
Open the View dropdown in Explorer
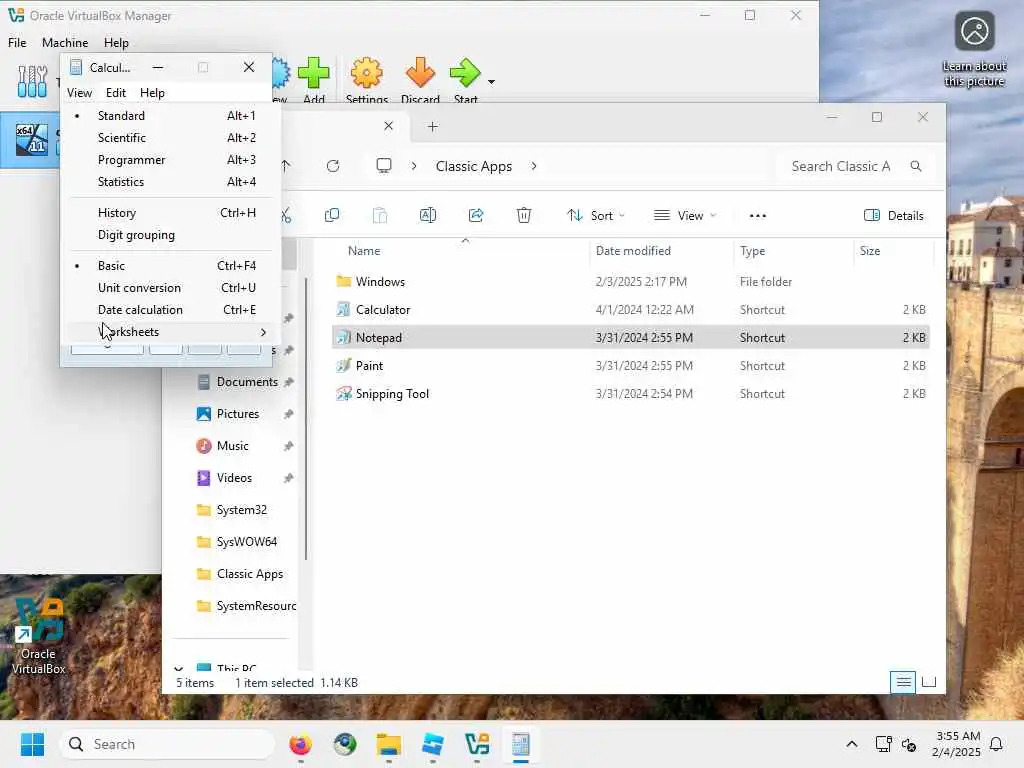tap(685, 216)
